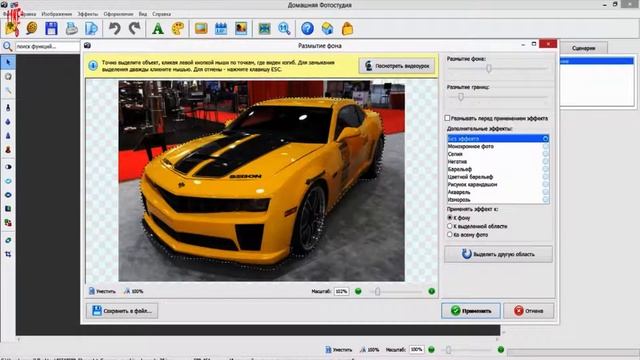
Task: Select the 'Барельеф' effect
Action: (498, 169)
